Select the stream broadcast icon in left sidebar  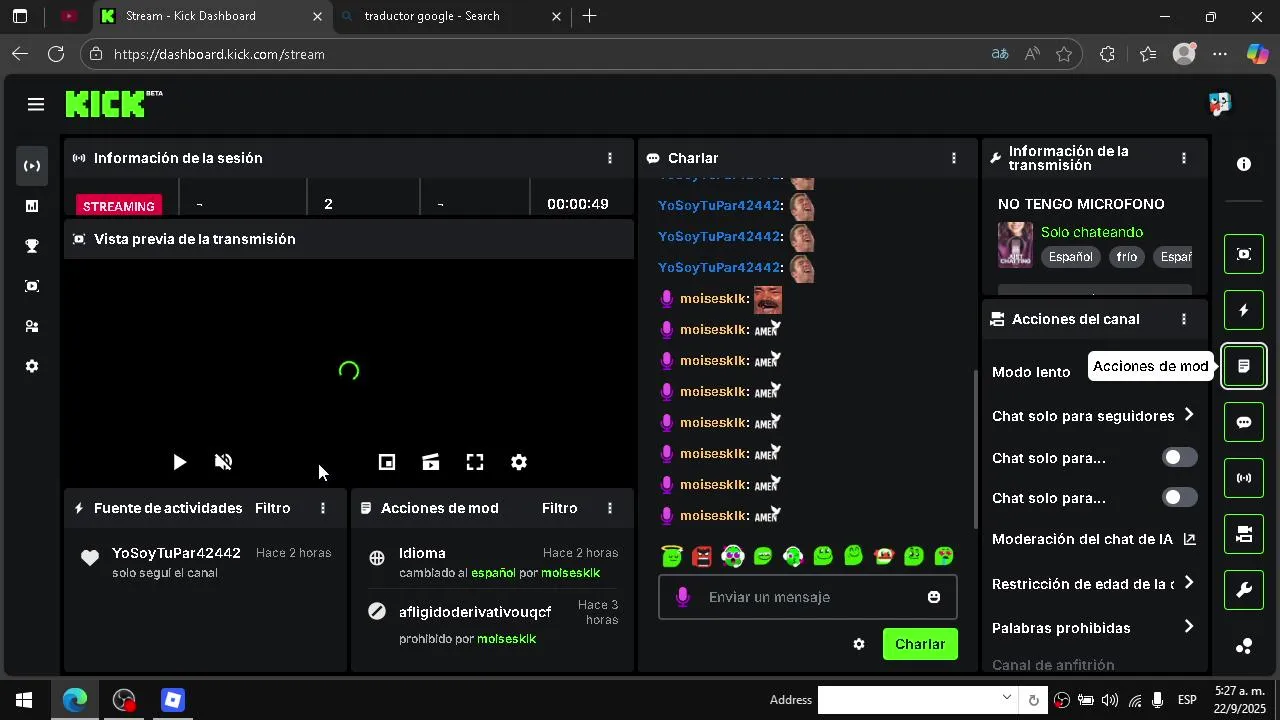[32, 166]
